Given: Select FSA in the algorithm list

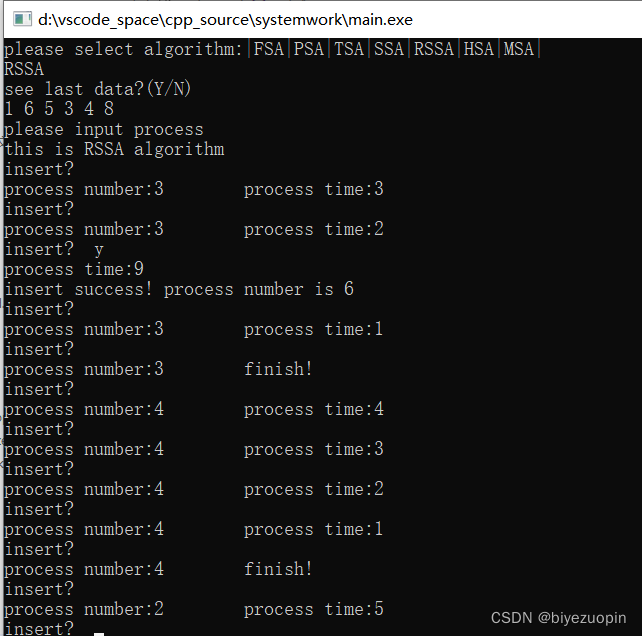Looking at the screenshot, I should pos(268,49).
